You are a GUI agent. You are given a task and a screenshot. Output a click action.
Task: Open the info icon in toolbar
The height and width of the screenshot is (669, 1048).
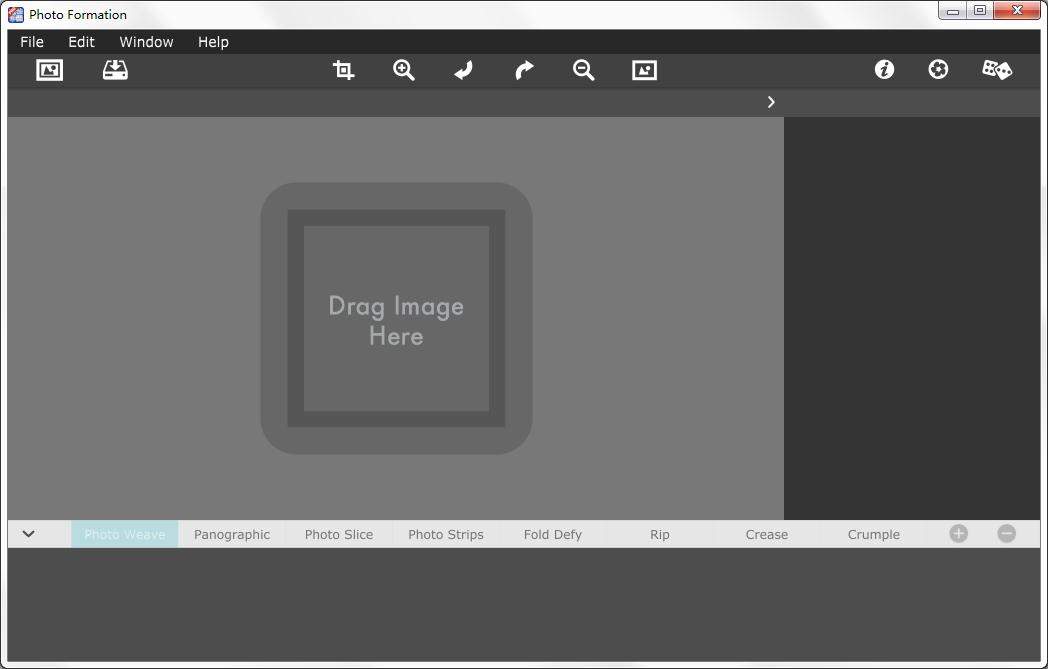(884, 70)
